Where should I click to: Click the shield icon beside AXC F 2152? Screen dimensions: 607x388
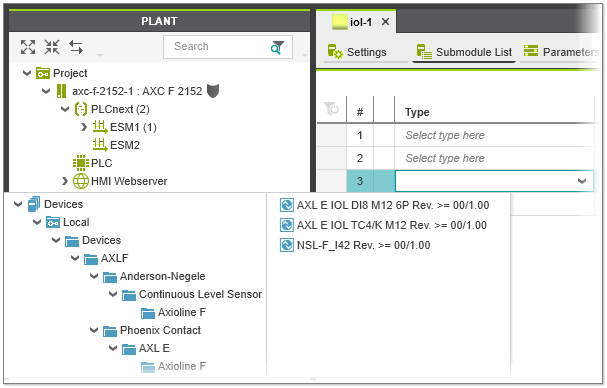213,91
